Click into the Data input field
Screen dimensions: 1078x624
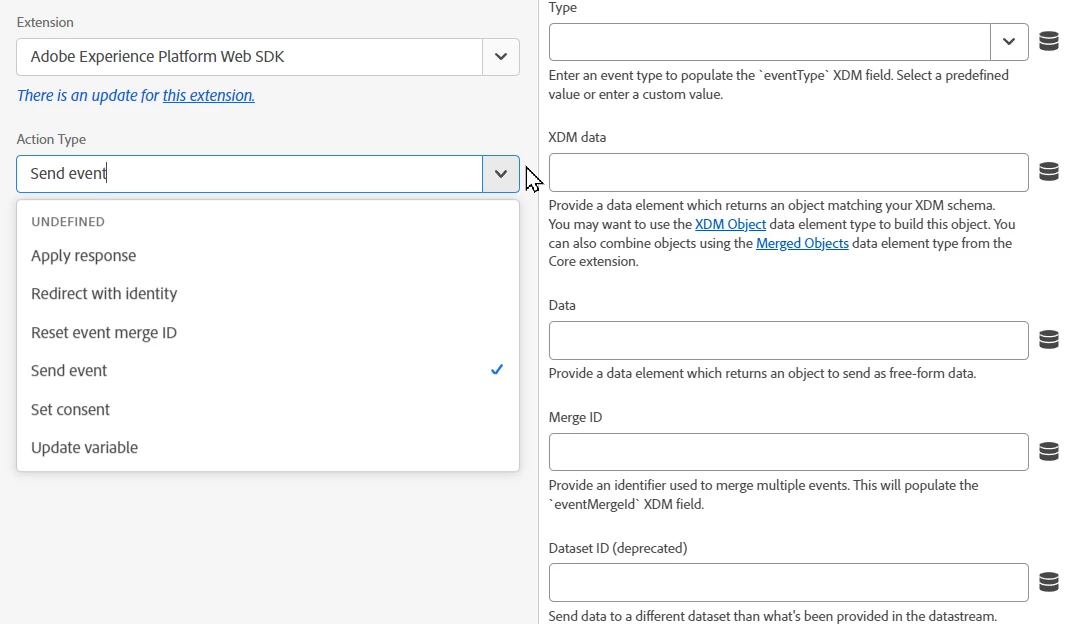tap(789, 340)
